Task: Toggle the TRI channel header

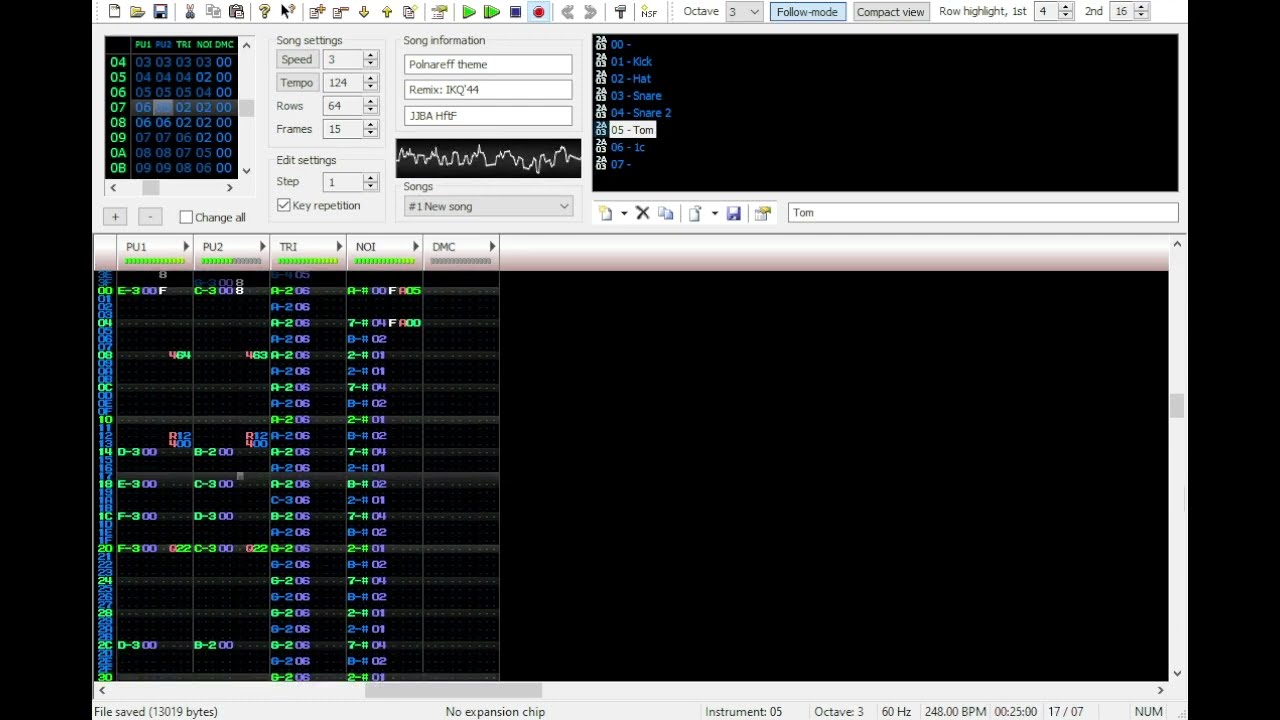Action: [288, 247]
